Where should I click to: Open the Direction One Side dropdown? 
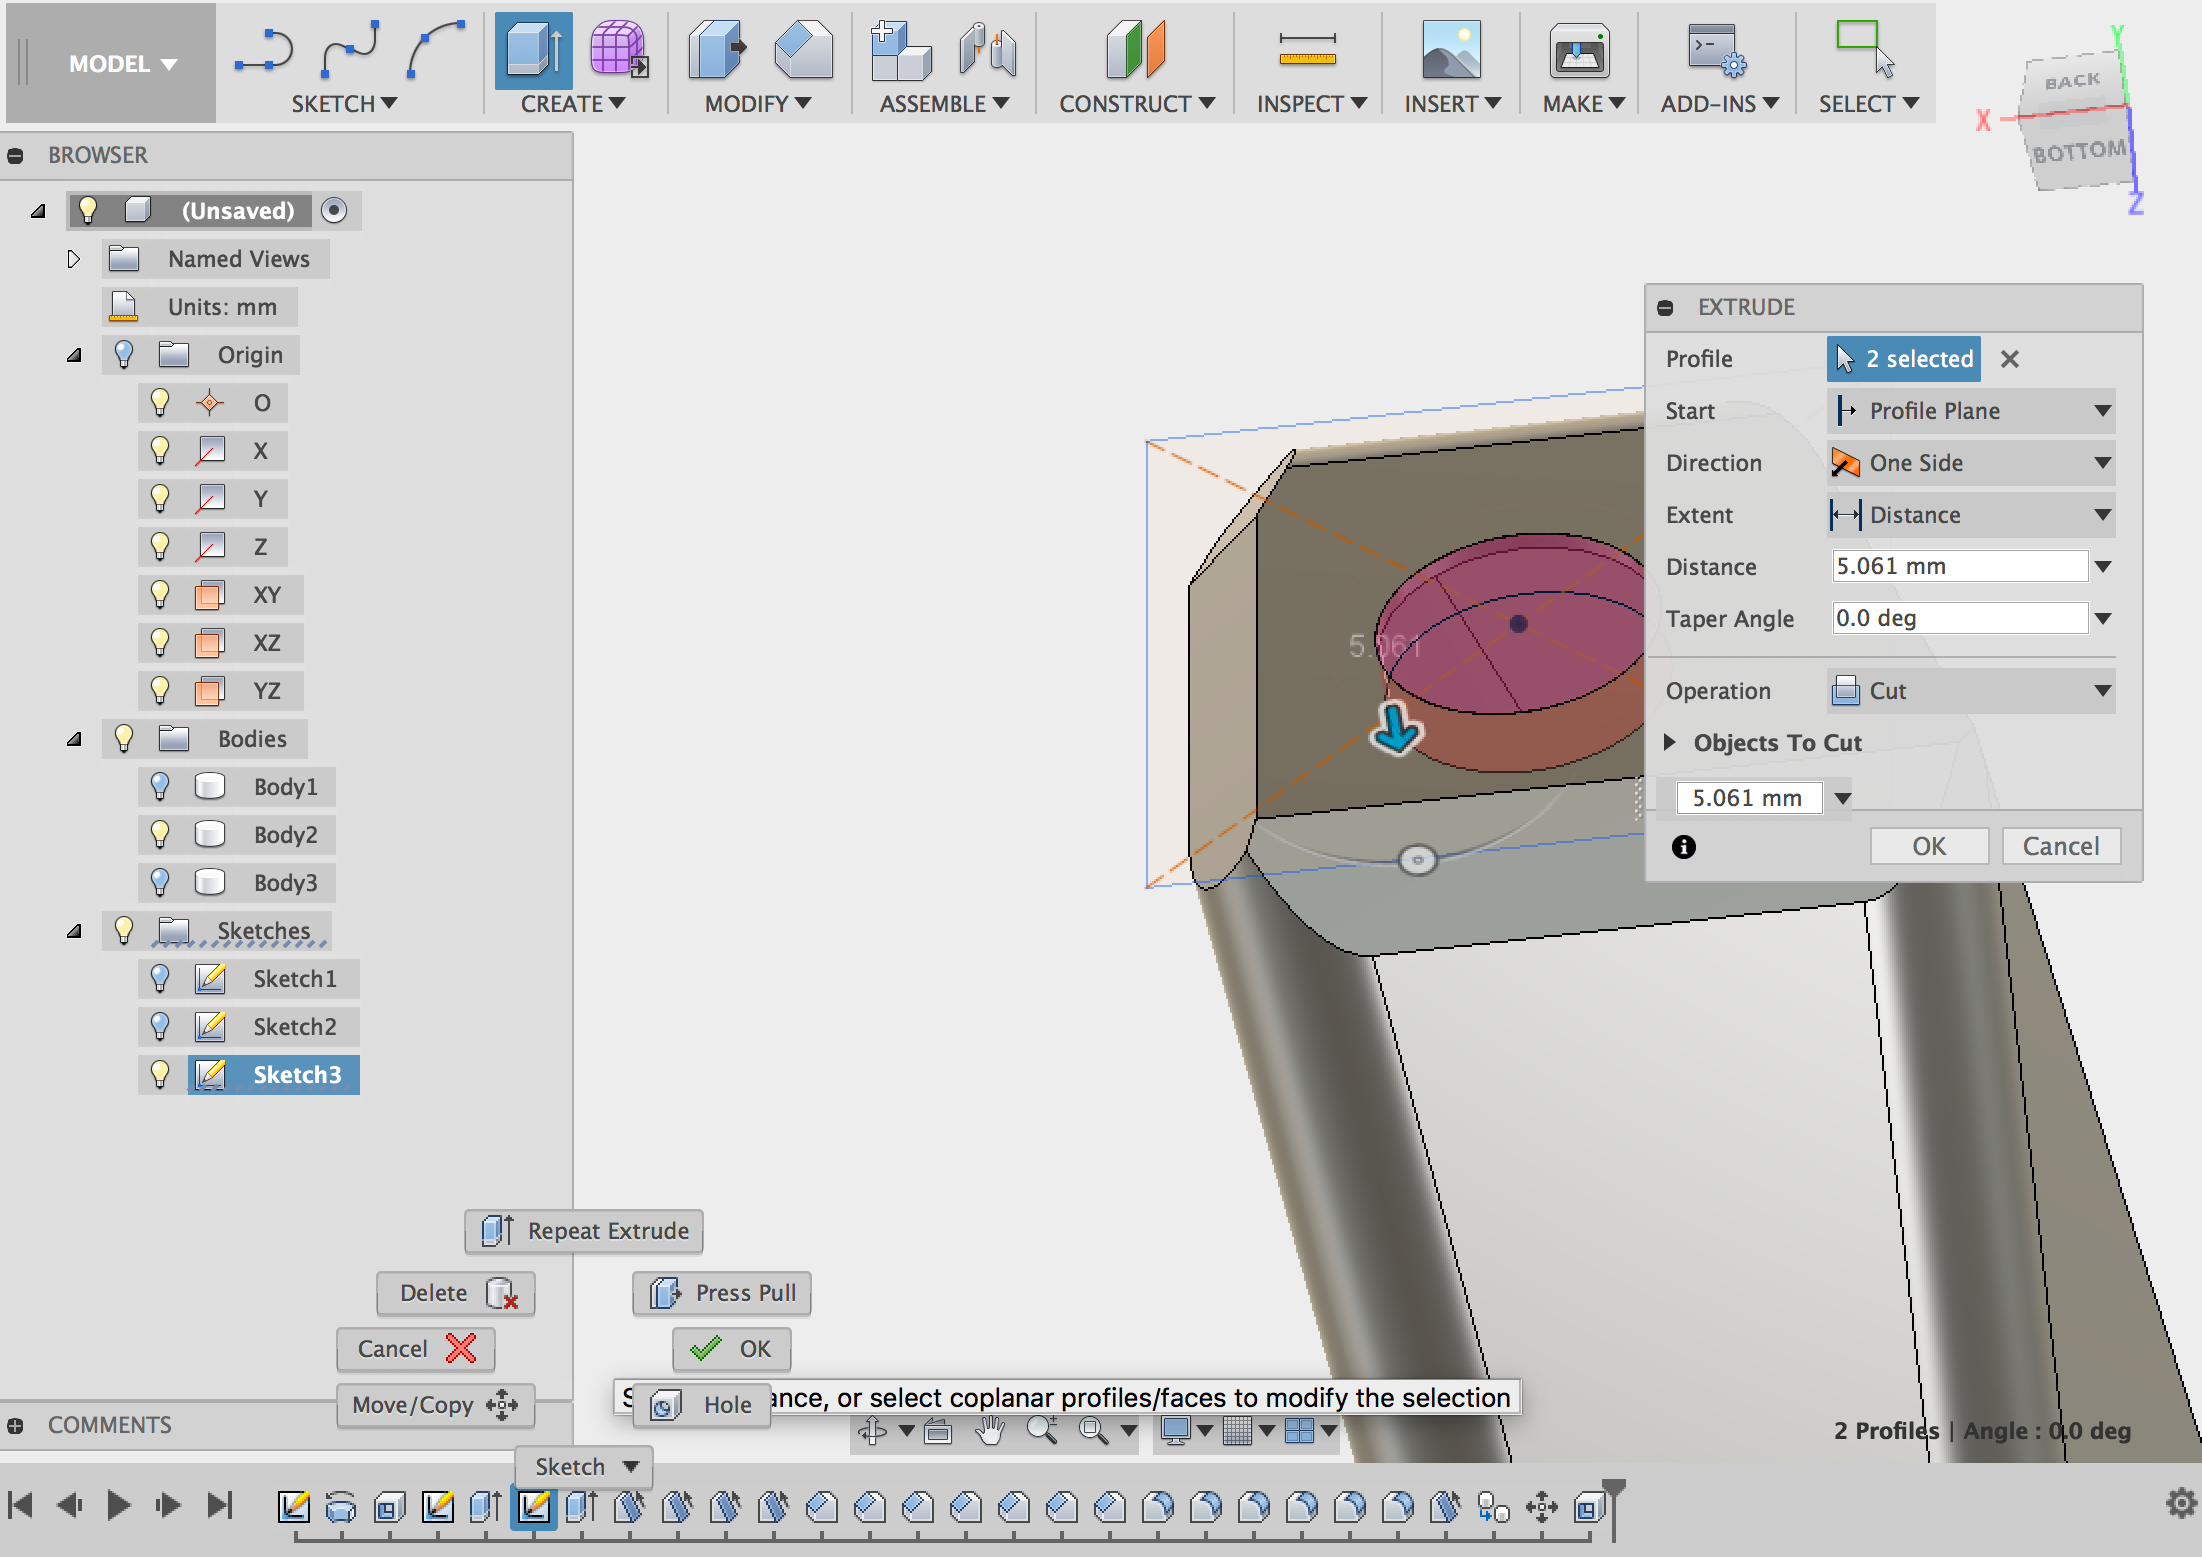pyautogui.click(x=1971, y=463)
